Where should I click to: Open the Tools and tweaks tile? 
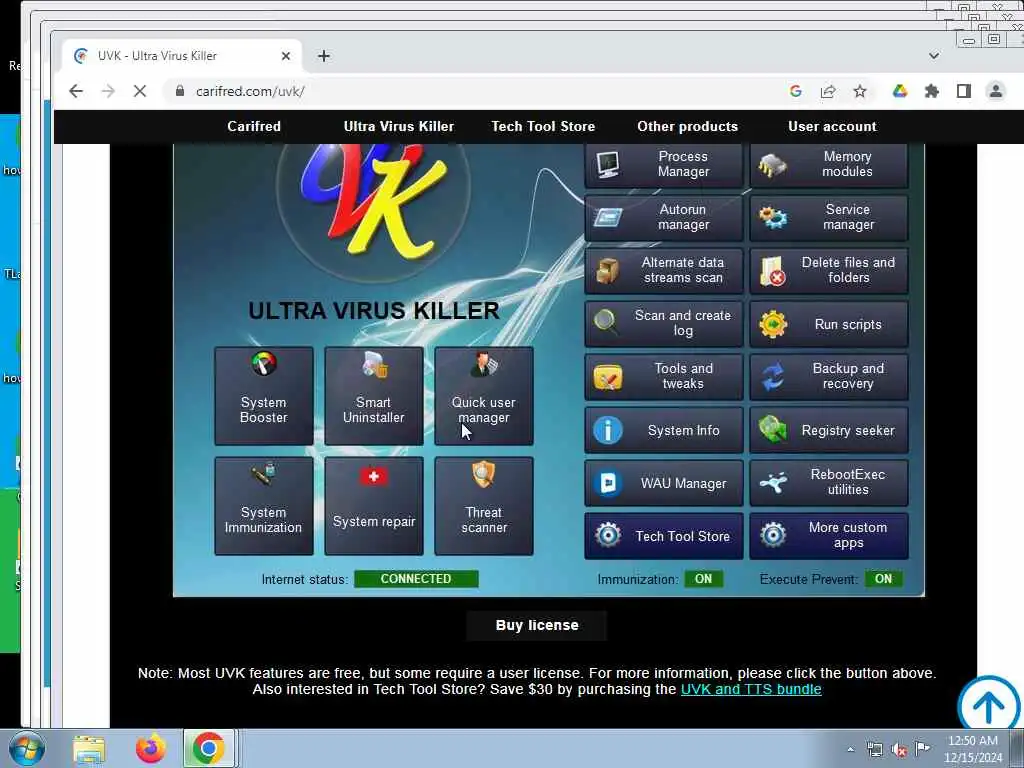coord(664,377)
